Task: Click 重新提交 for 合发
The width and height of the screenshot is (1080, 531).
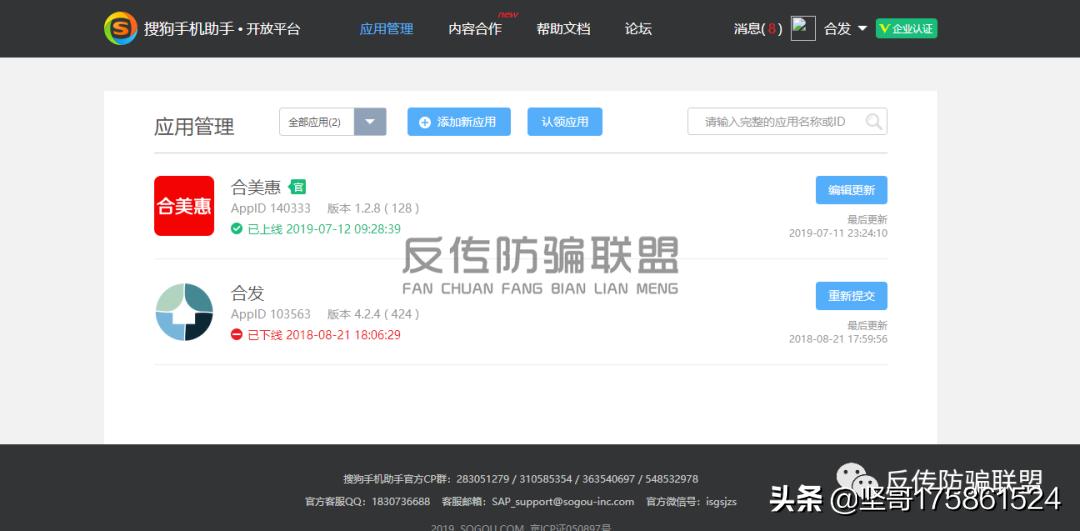Action: coord(851,296)
